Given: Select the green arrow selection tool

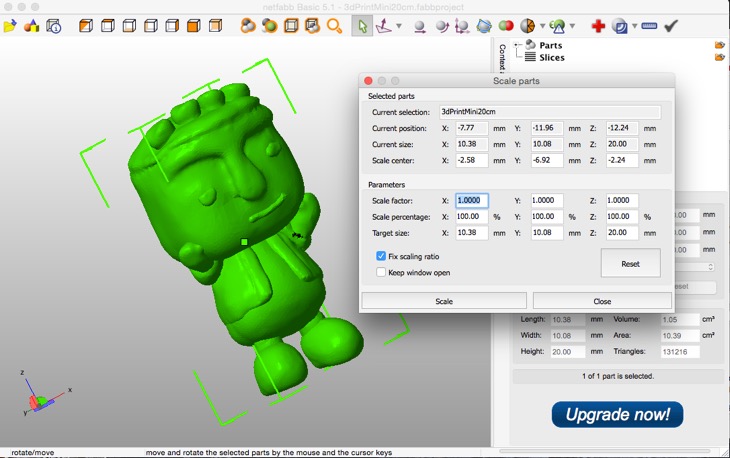Looking at the screenshot, I should 363,26.
